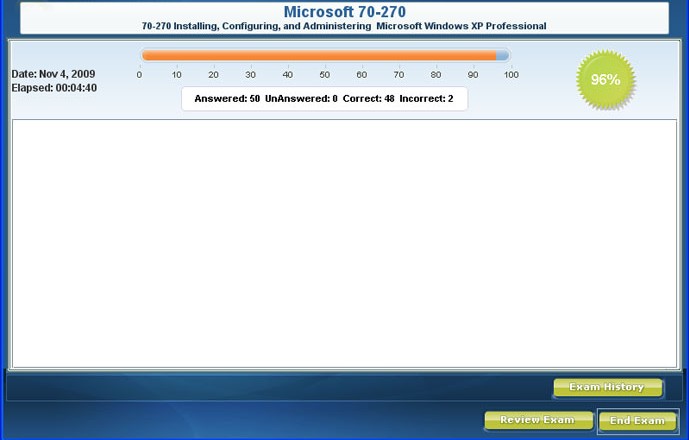Select the 'Microsoft 70-270' title text

pos(344,11)
